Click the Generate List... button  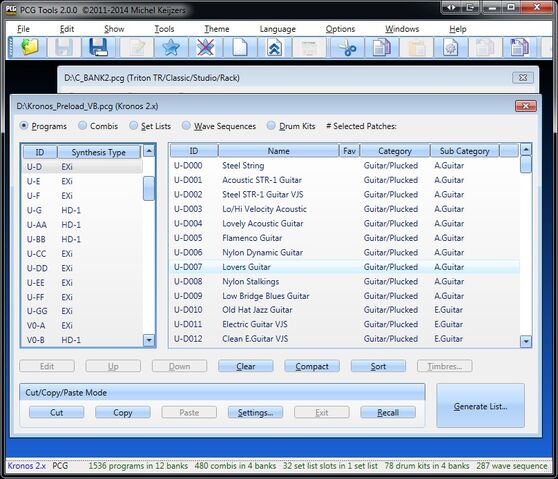(x=480, y=406)
